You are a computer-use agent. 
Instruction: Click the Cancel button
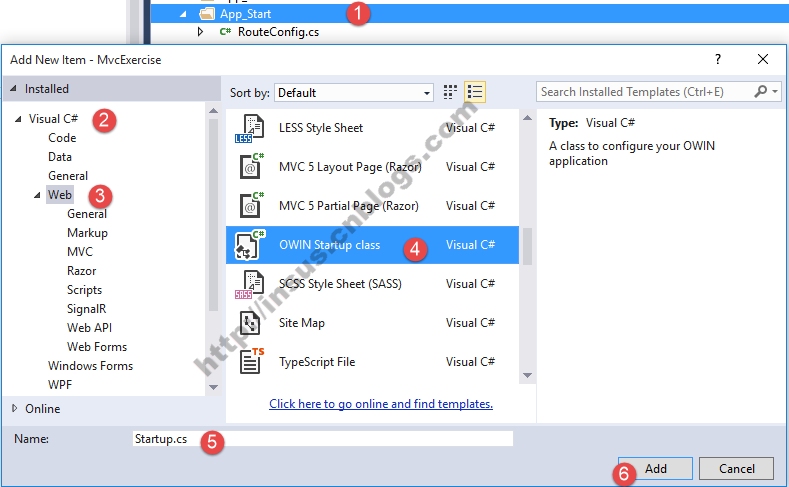pyautogui.click(x=735, y=469)
